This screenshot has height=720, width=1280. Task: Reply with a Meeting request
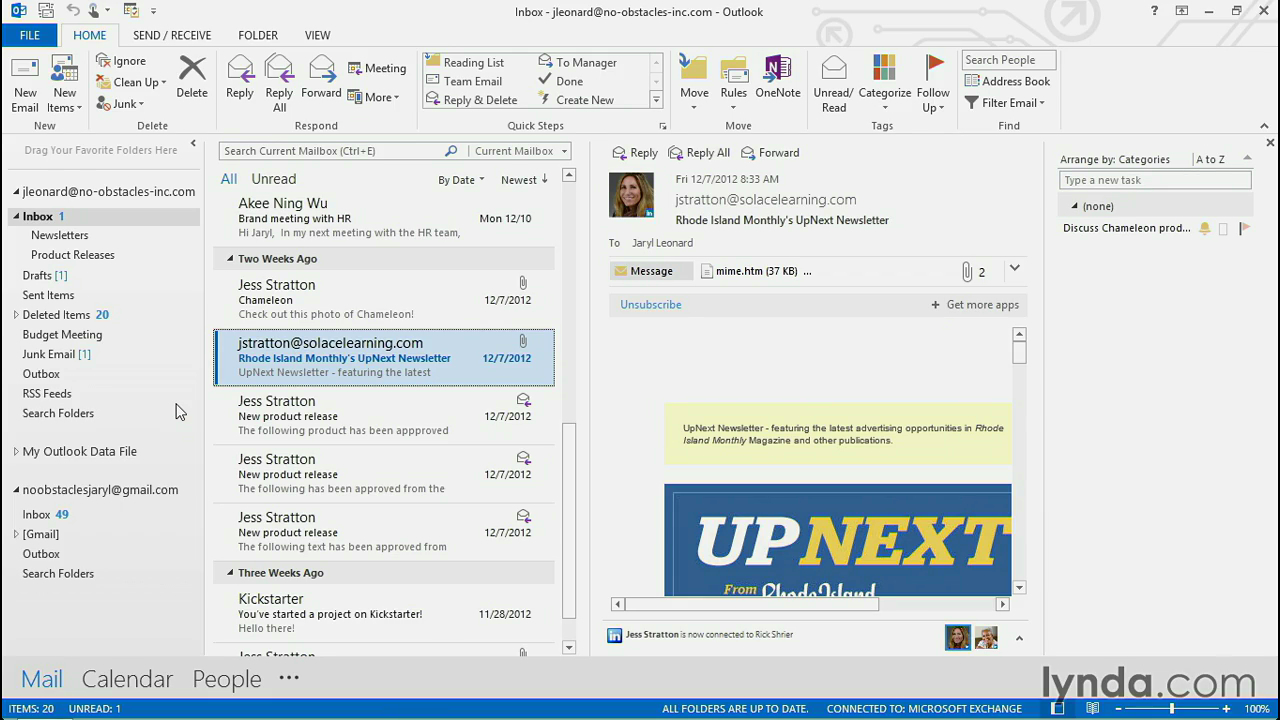click(x=377, y=68)
